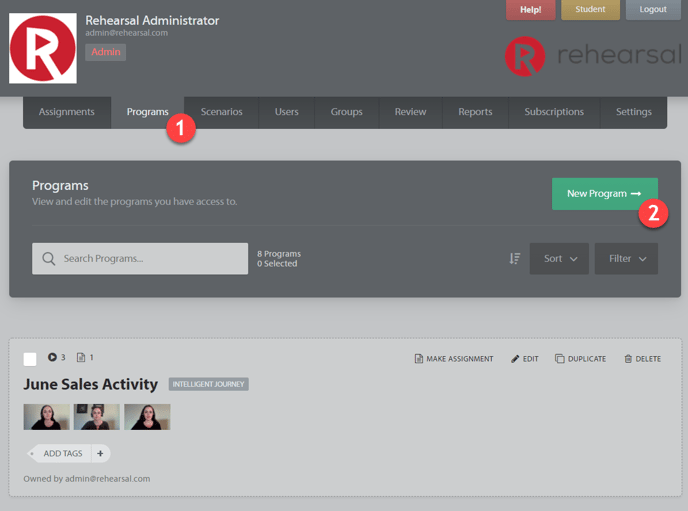Click the video count icon on program card
This screenshot has width=688, height=511.
[x=52, y=357]
